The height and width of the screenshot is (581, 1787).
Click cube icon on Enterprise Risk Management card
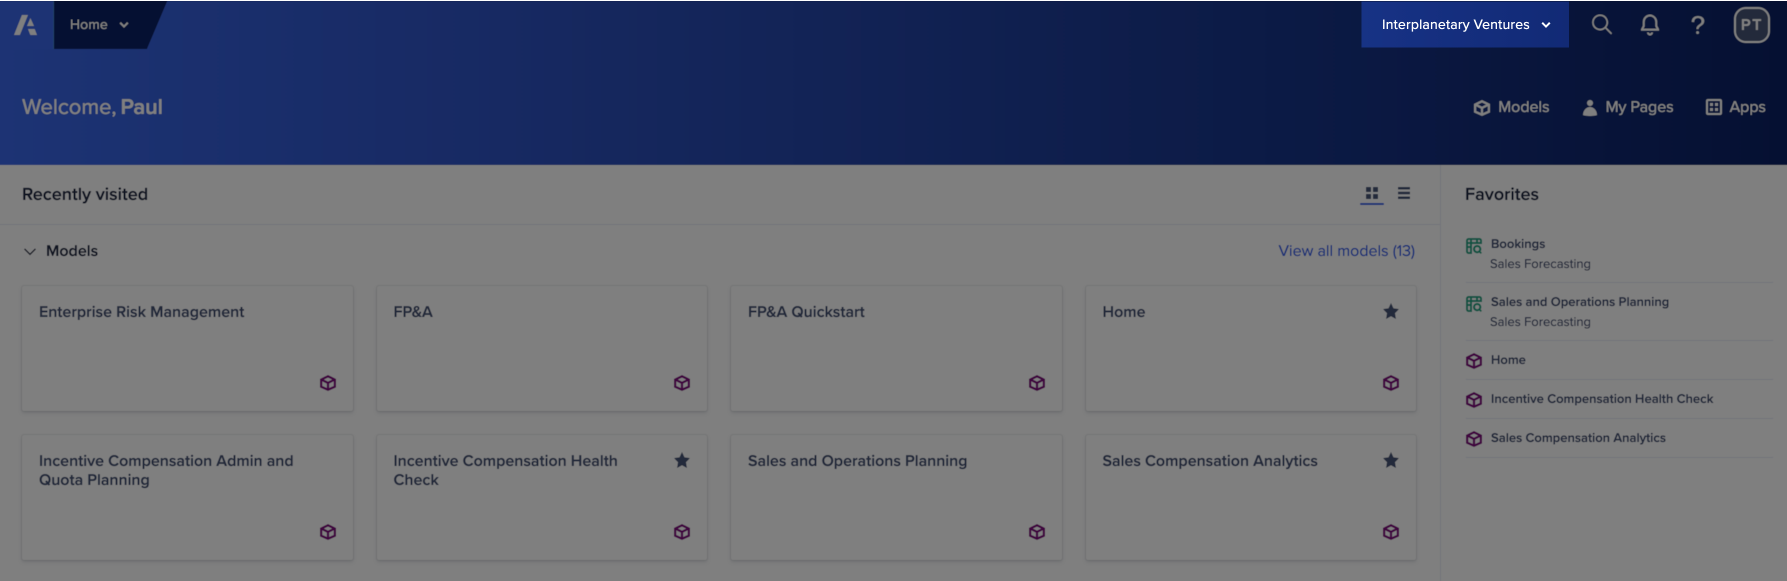[328, 383]
